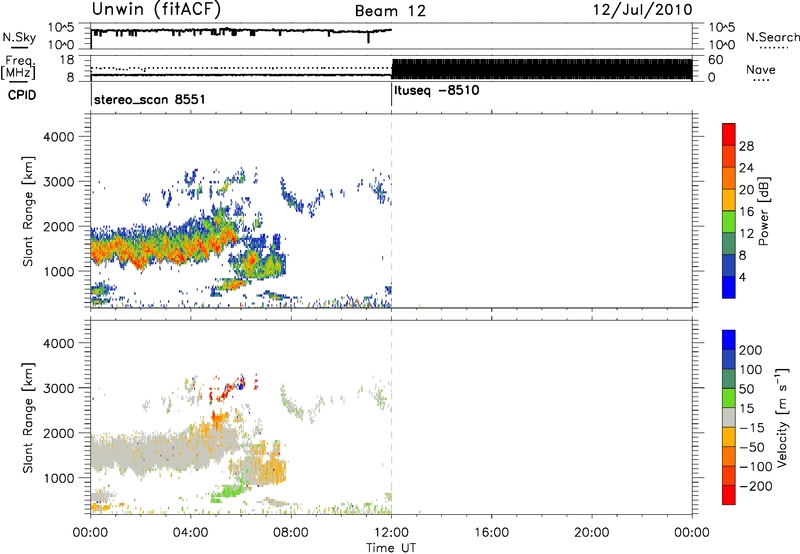Click the 'Time UT' axis label

(x=391, y=548)
